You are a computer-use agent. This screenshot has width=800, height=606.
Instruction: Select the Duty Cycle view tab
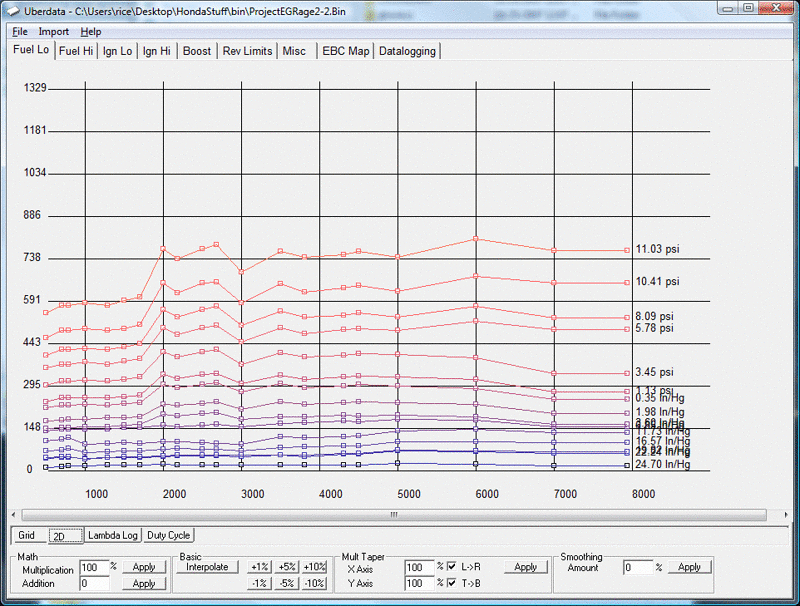(x=169, y=535)
